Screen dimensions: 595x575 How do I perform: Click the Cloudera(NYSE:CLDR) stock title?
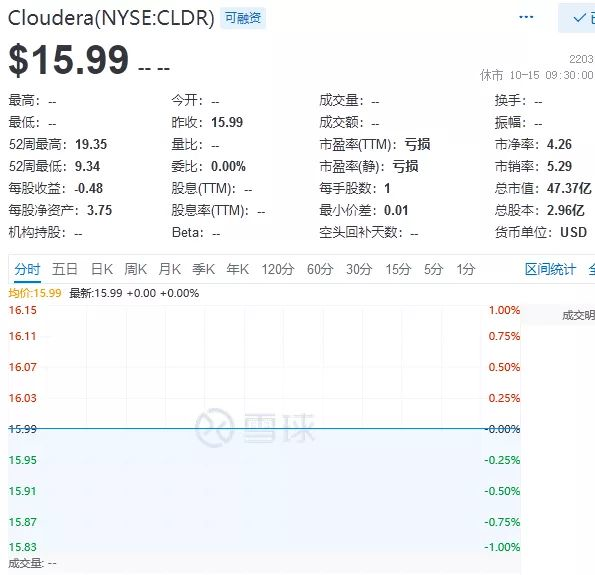pyautogui.click(x=111, y=18)
